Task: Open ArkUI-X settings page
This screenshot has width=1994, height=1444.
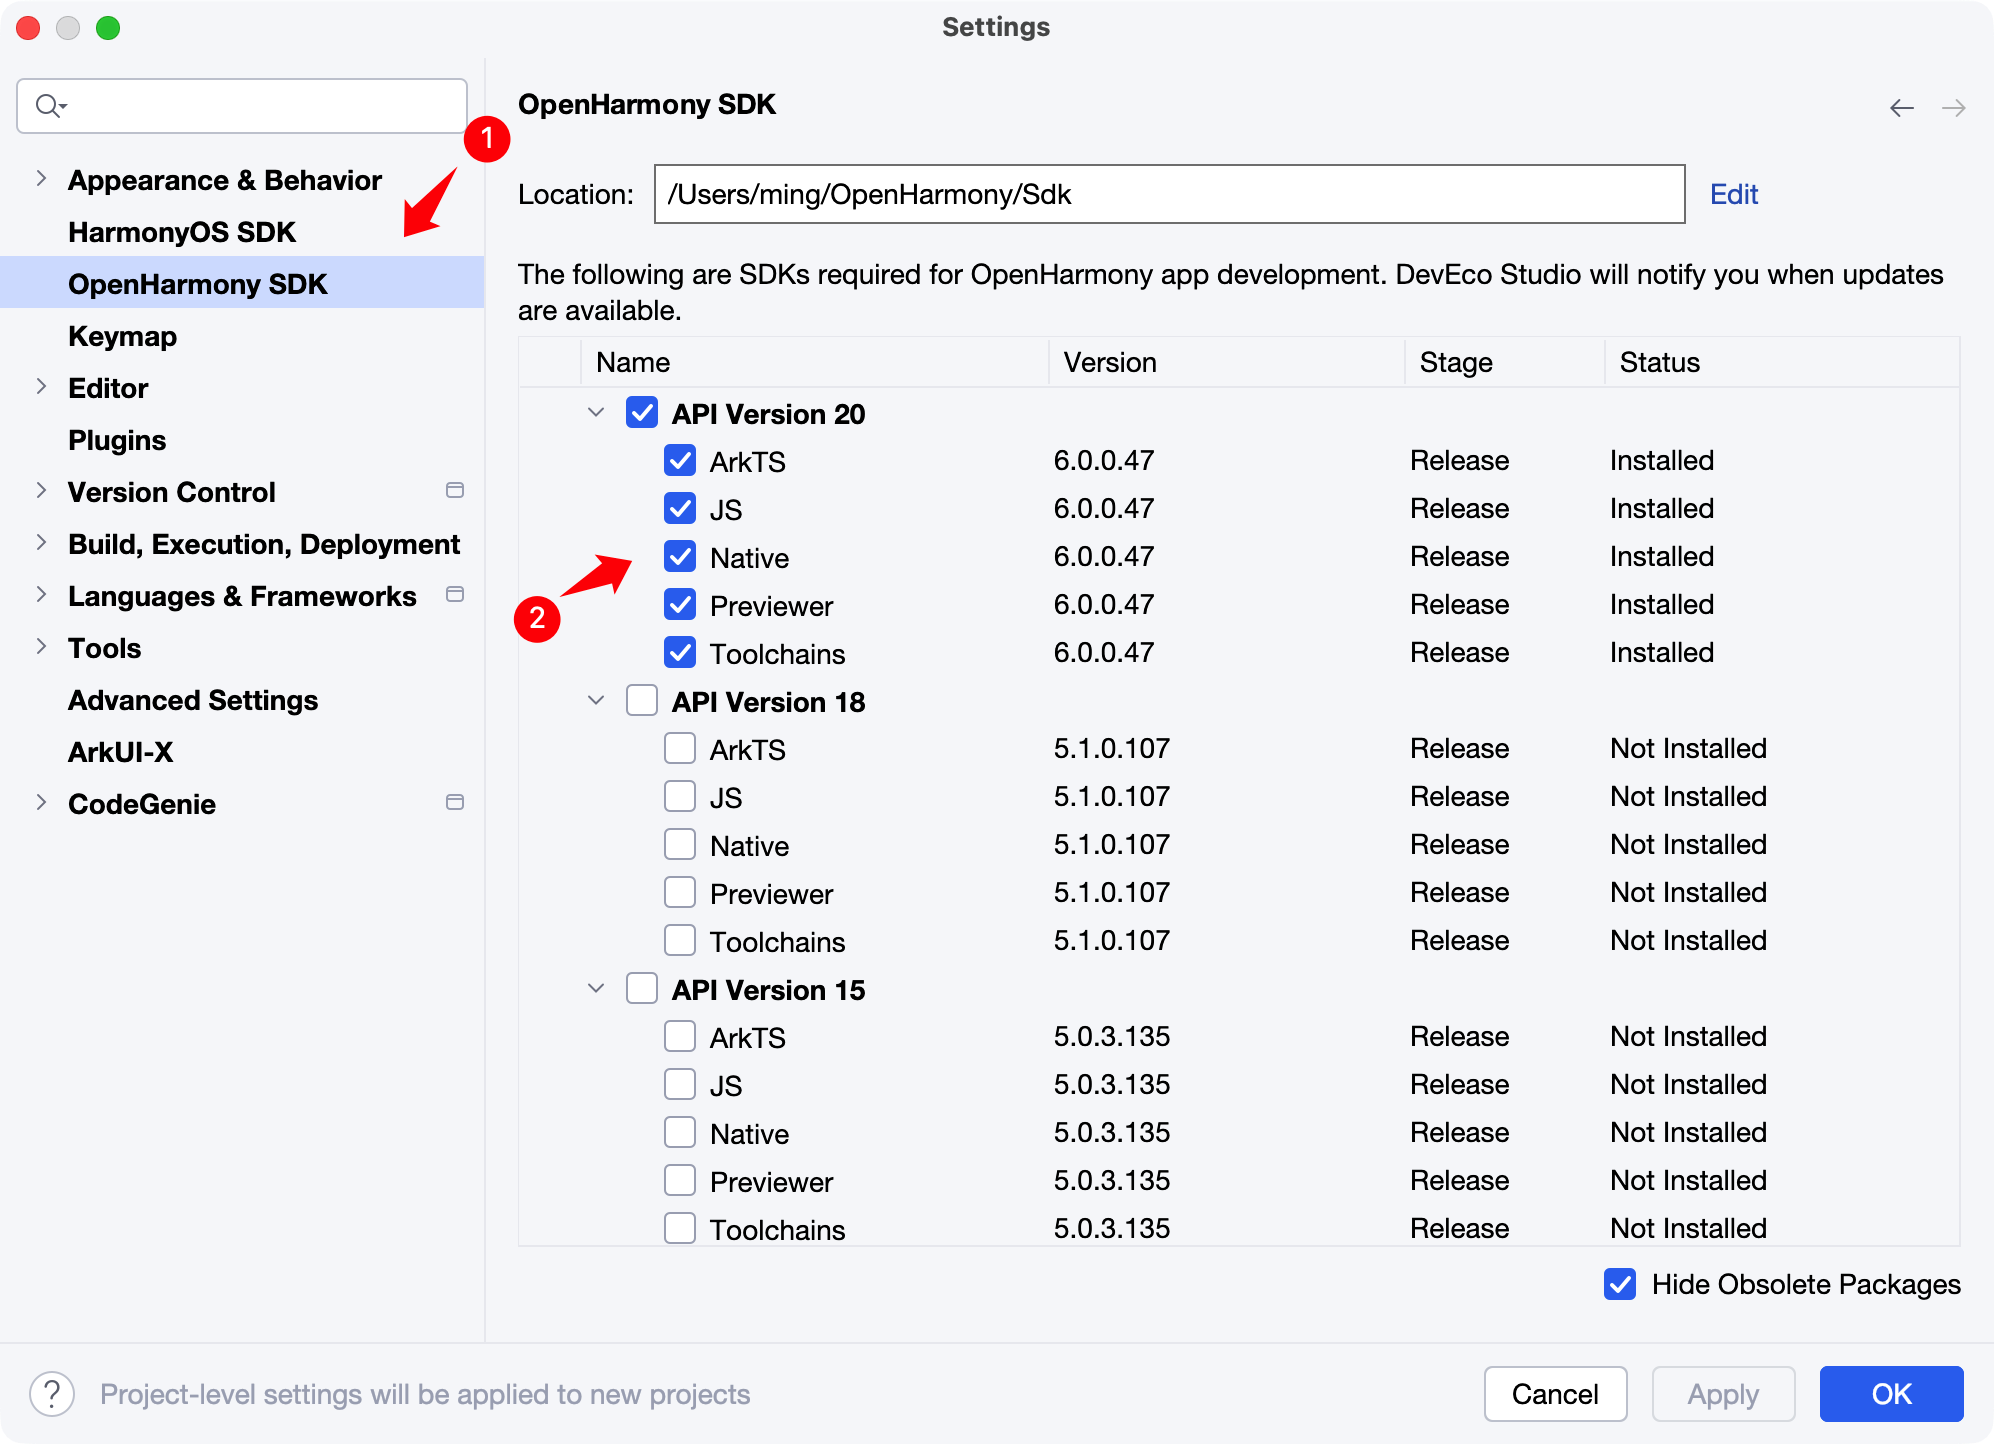Action: (x=120, y=752)
